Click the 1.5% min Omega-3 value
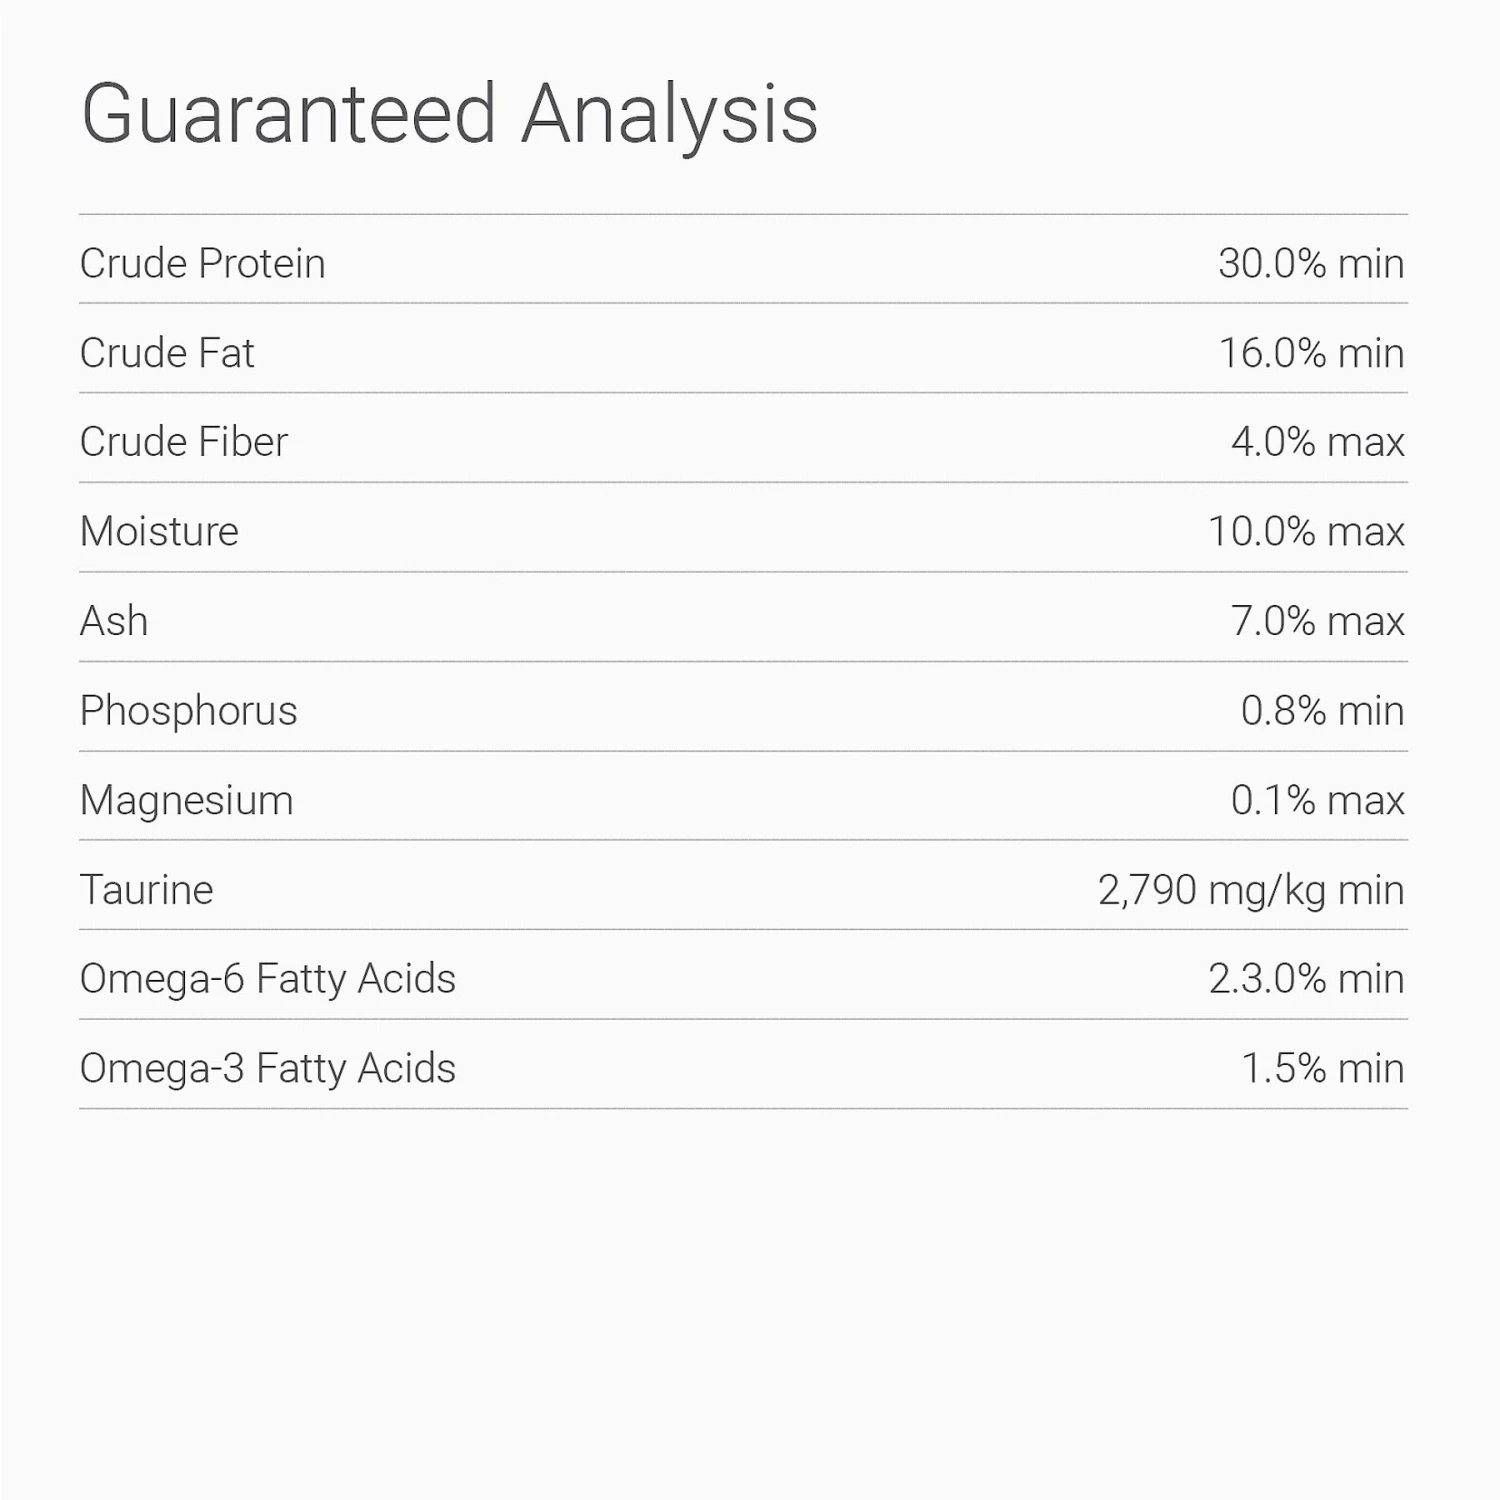This screenshot has width=1500, height=1500. (1322, 1068)
